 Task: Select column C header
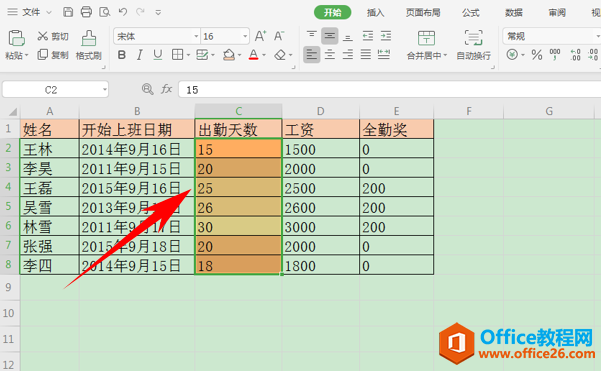(x=238, y=111)
